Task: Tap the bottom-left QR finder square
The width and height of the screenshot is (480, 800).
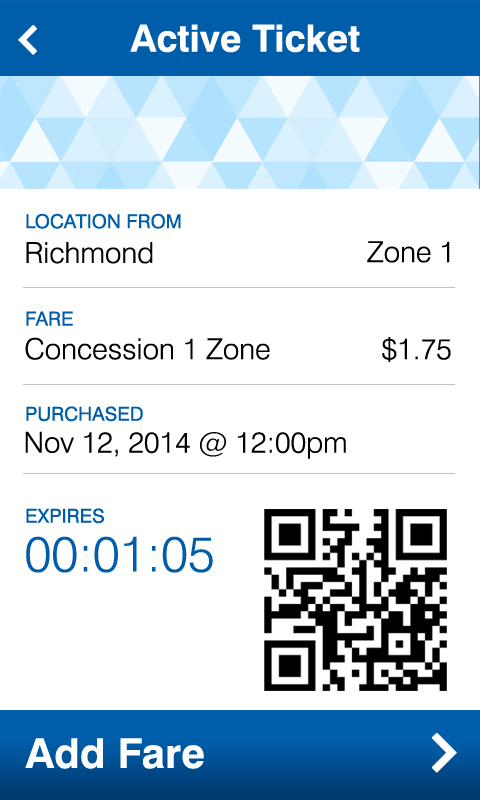Action: (289, 666)
